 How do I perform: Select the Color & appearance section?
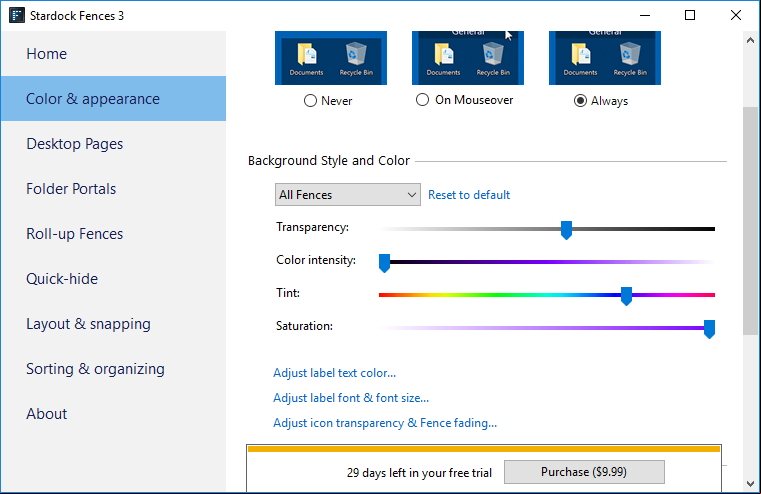tap(114, 99)
